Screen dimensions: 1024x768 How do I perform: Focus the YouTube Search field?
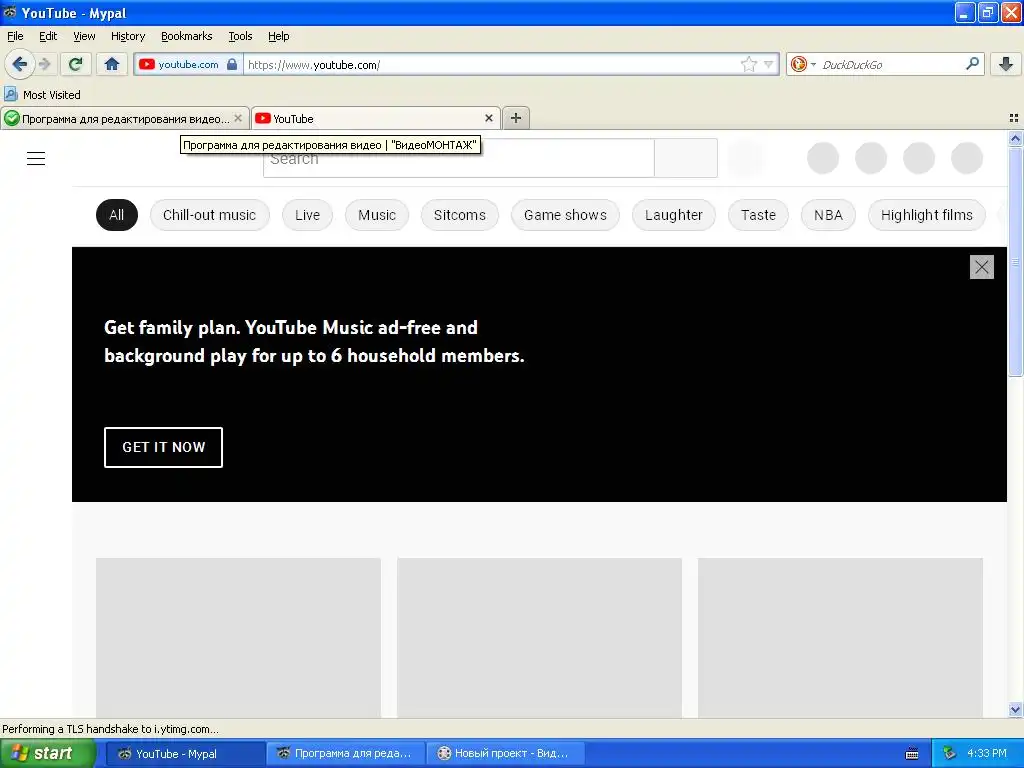[458, 158]
